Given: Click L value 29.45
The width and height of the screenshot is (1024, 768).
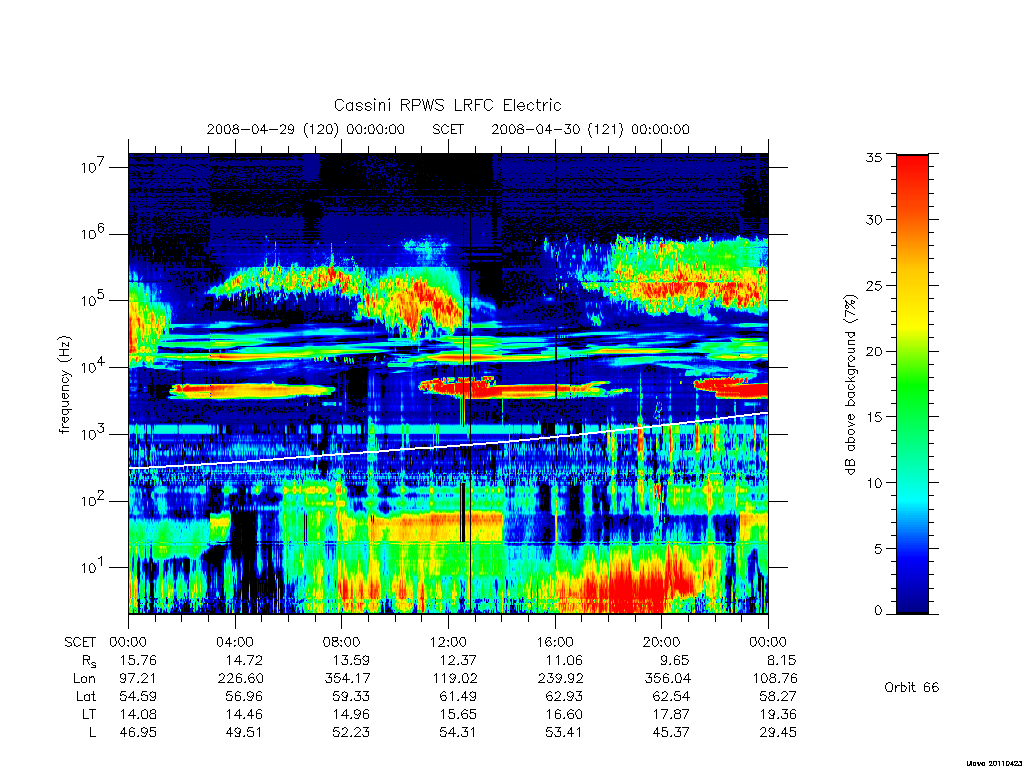Looking at the screenshot, I should [778, 732].
